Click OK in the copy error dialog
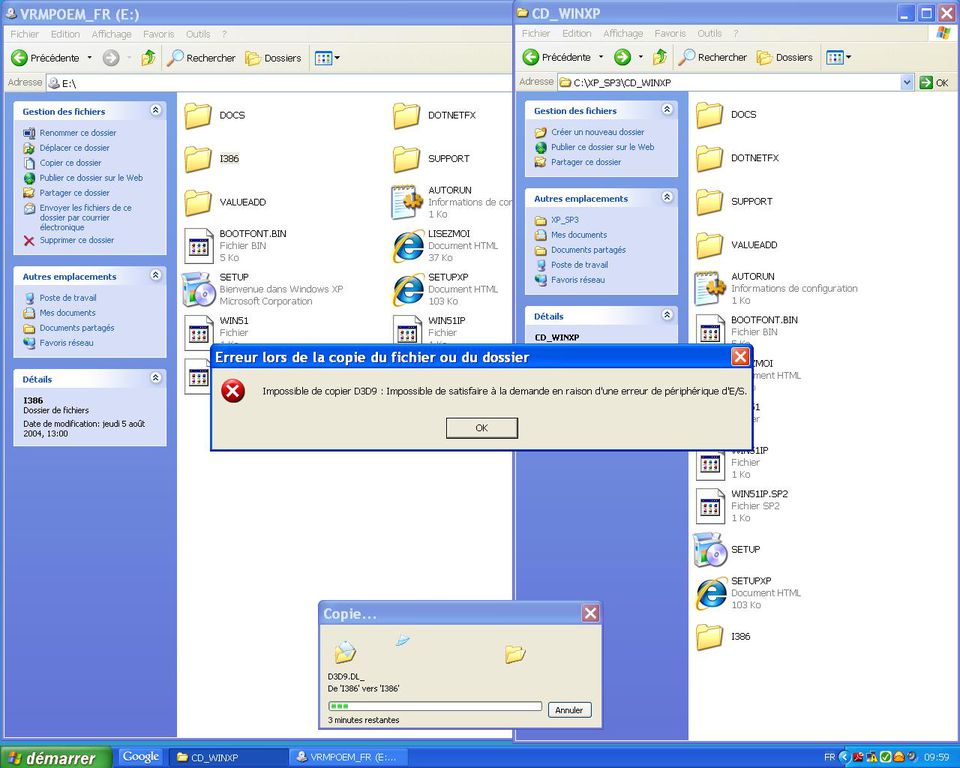The image size is (960, 768). pyautogui.click(x=481, y=428)
